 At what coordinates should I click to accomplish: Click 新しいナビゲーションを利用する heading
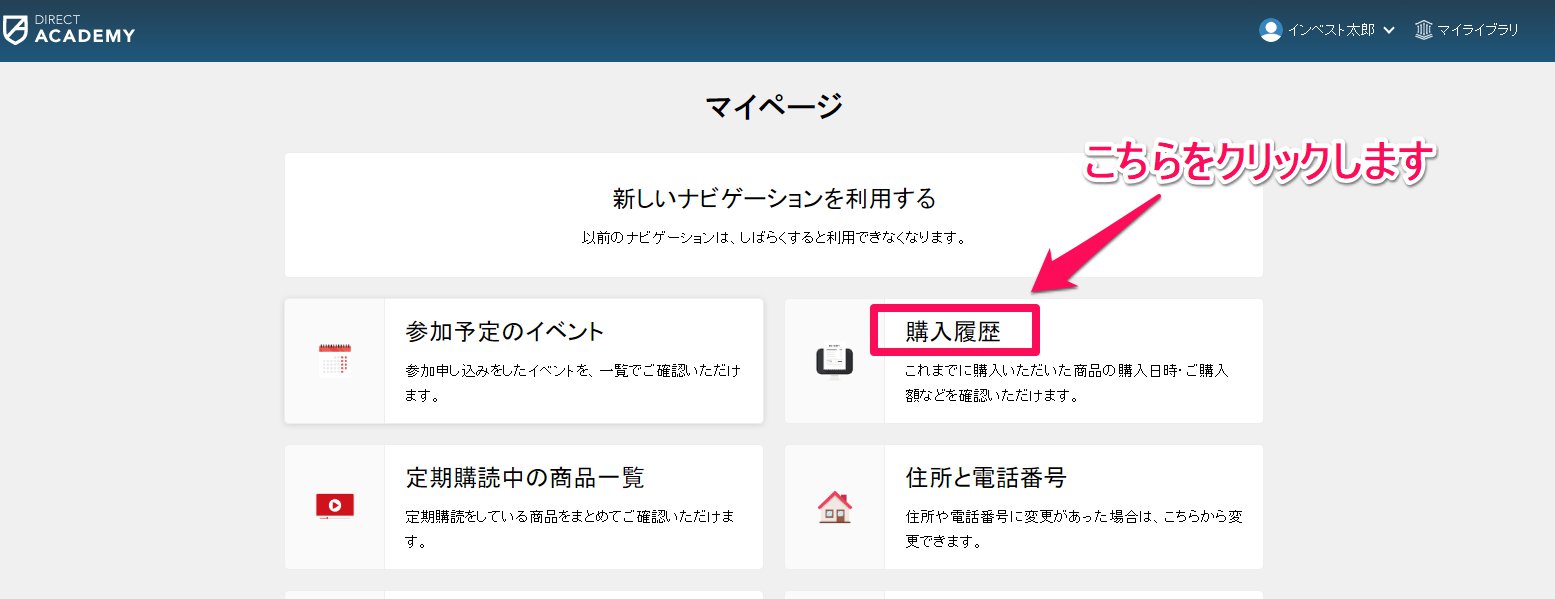774,199
